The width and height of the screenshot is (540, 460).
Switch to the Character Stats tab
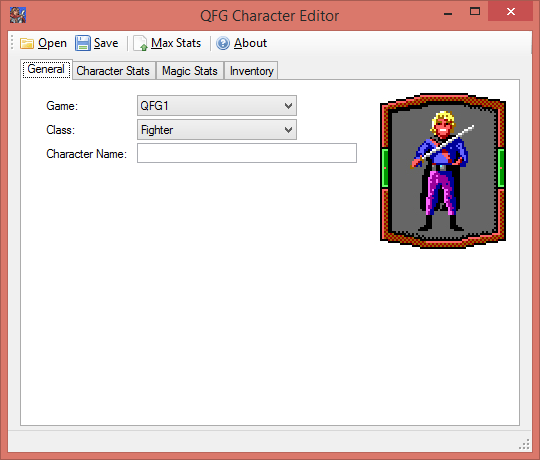point(113,71)
